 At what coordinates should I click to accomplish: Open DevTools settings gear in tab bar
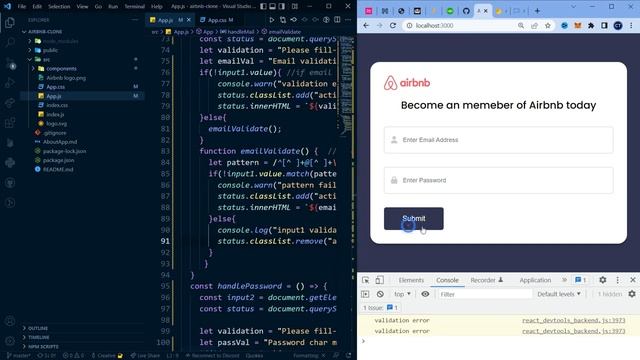pyautogui.click(x=602, y=280)
